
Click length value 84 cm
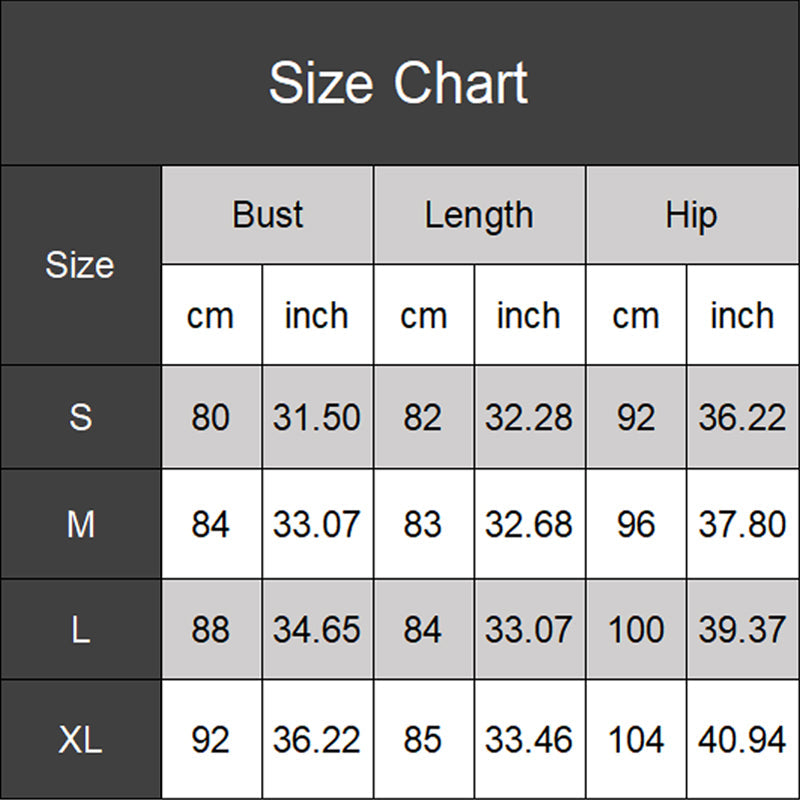[423, 630]
